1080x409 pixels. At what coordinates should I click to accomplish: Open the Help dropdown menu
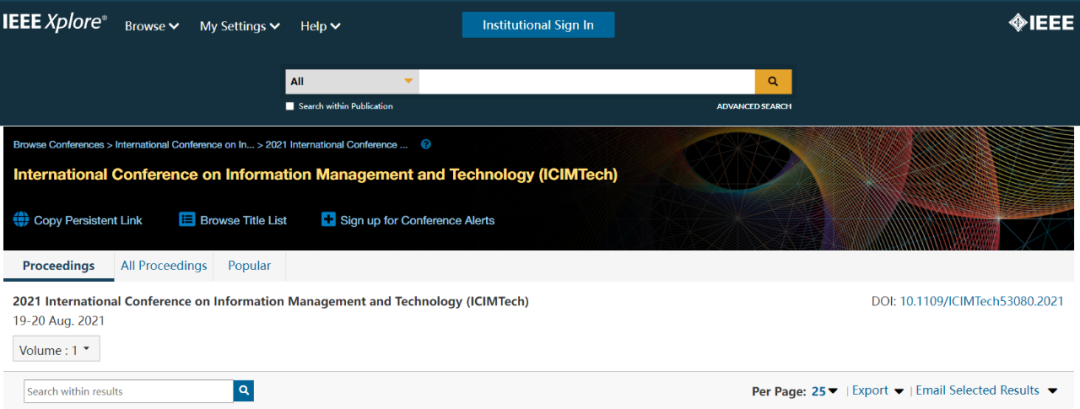point(320,26)
